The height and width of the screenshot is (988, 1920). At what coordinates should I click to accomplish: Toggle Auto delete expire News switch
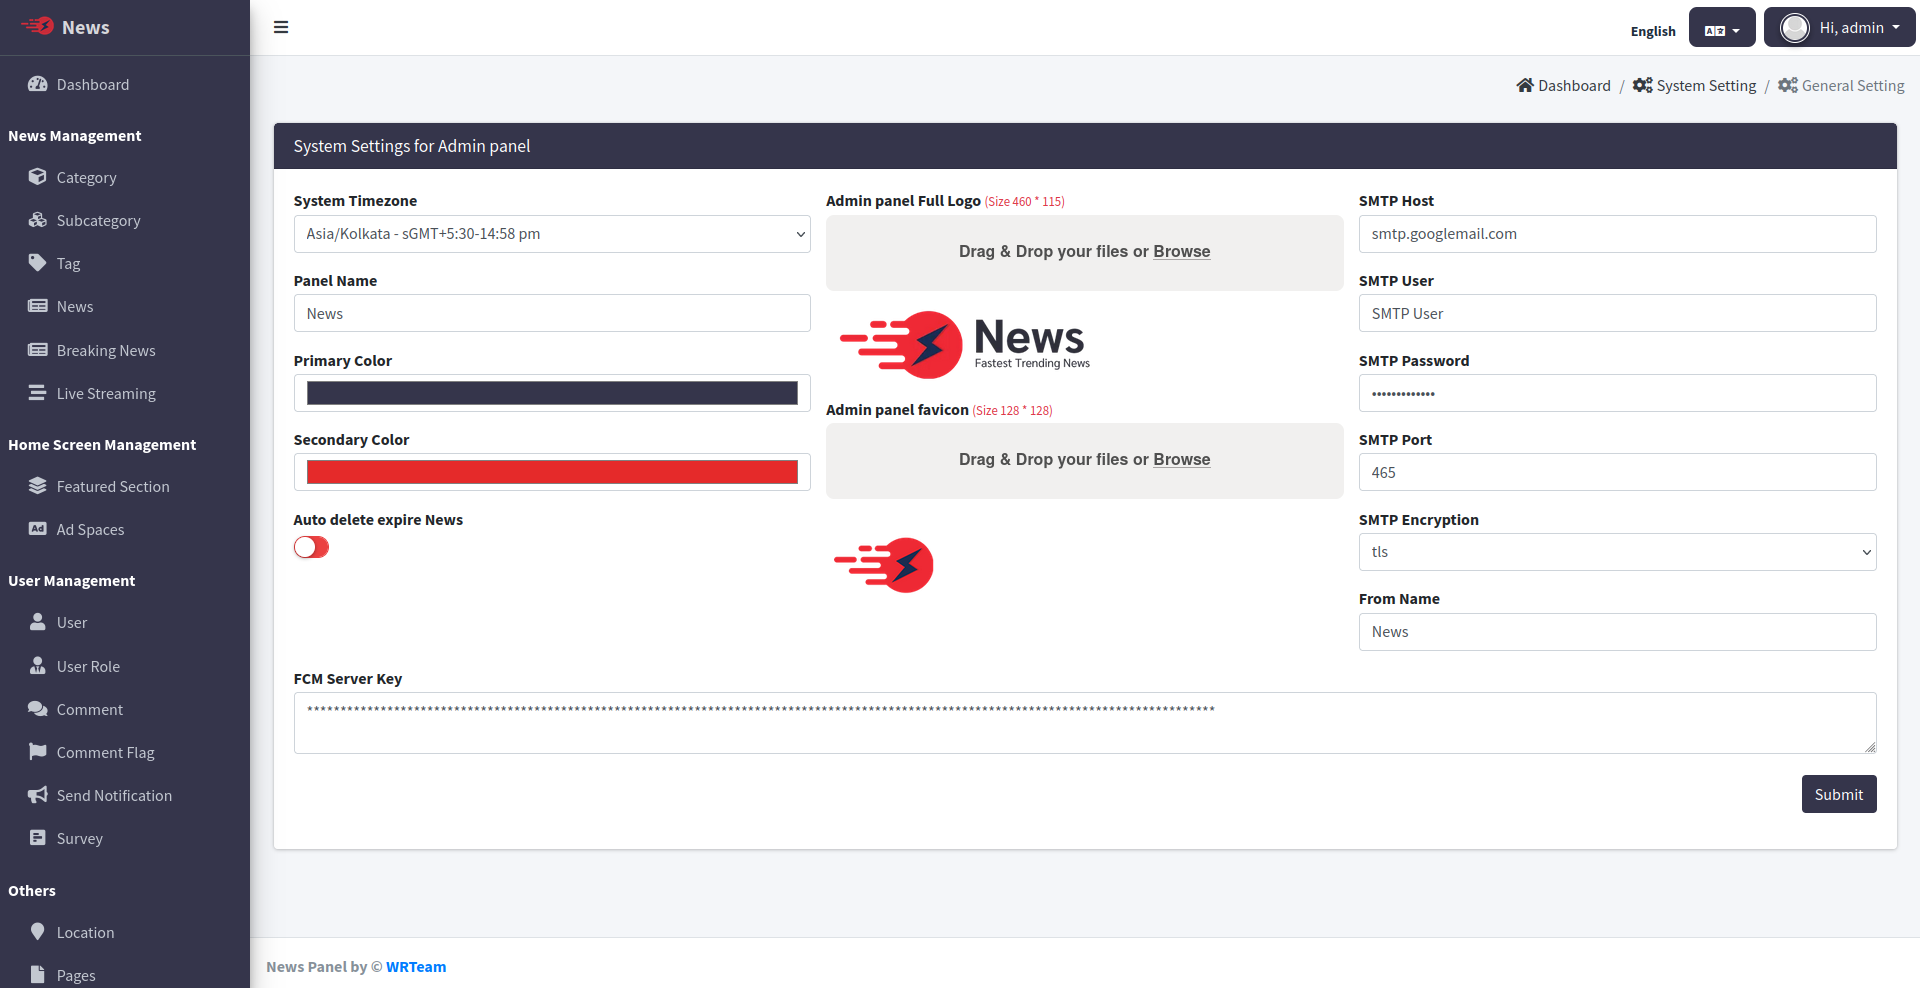coord(311,547)
